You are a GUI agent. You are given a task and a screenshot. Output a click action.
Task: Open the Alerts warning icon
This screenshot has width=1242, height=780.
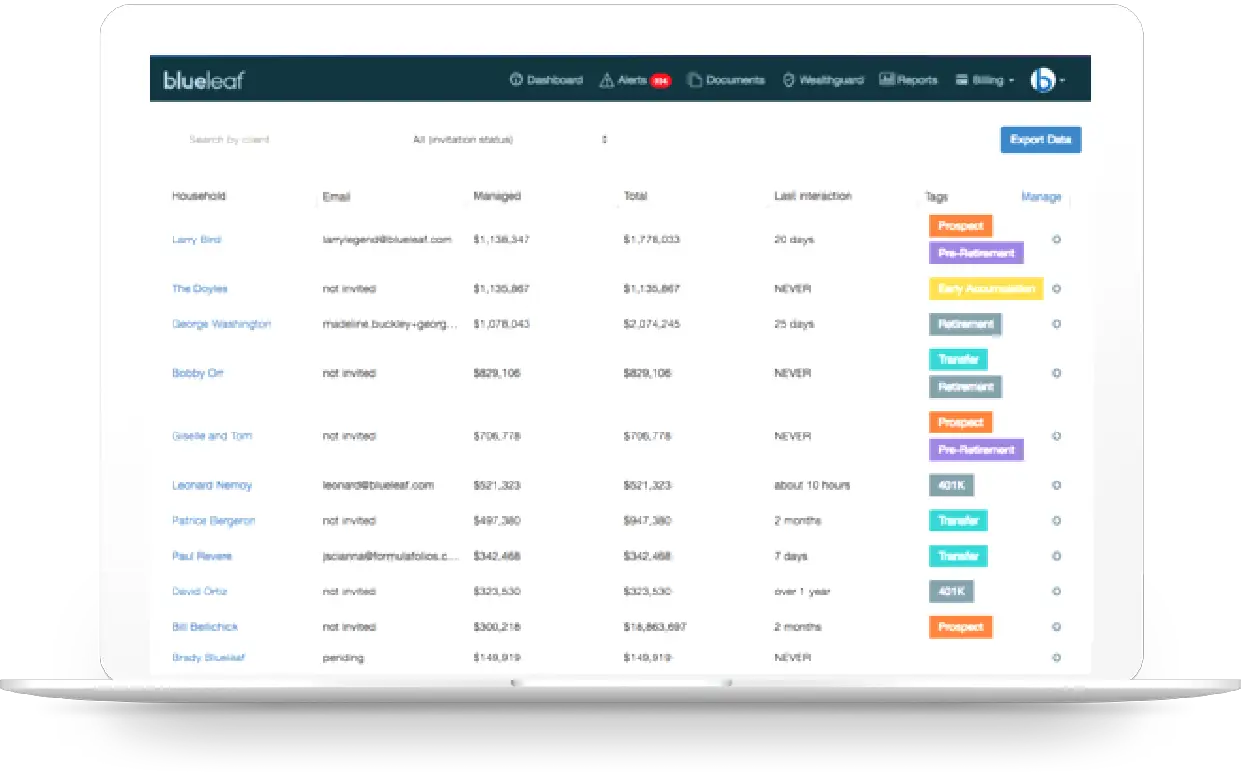(606, 80)
